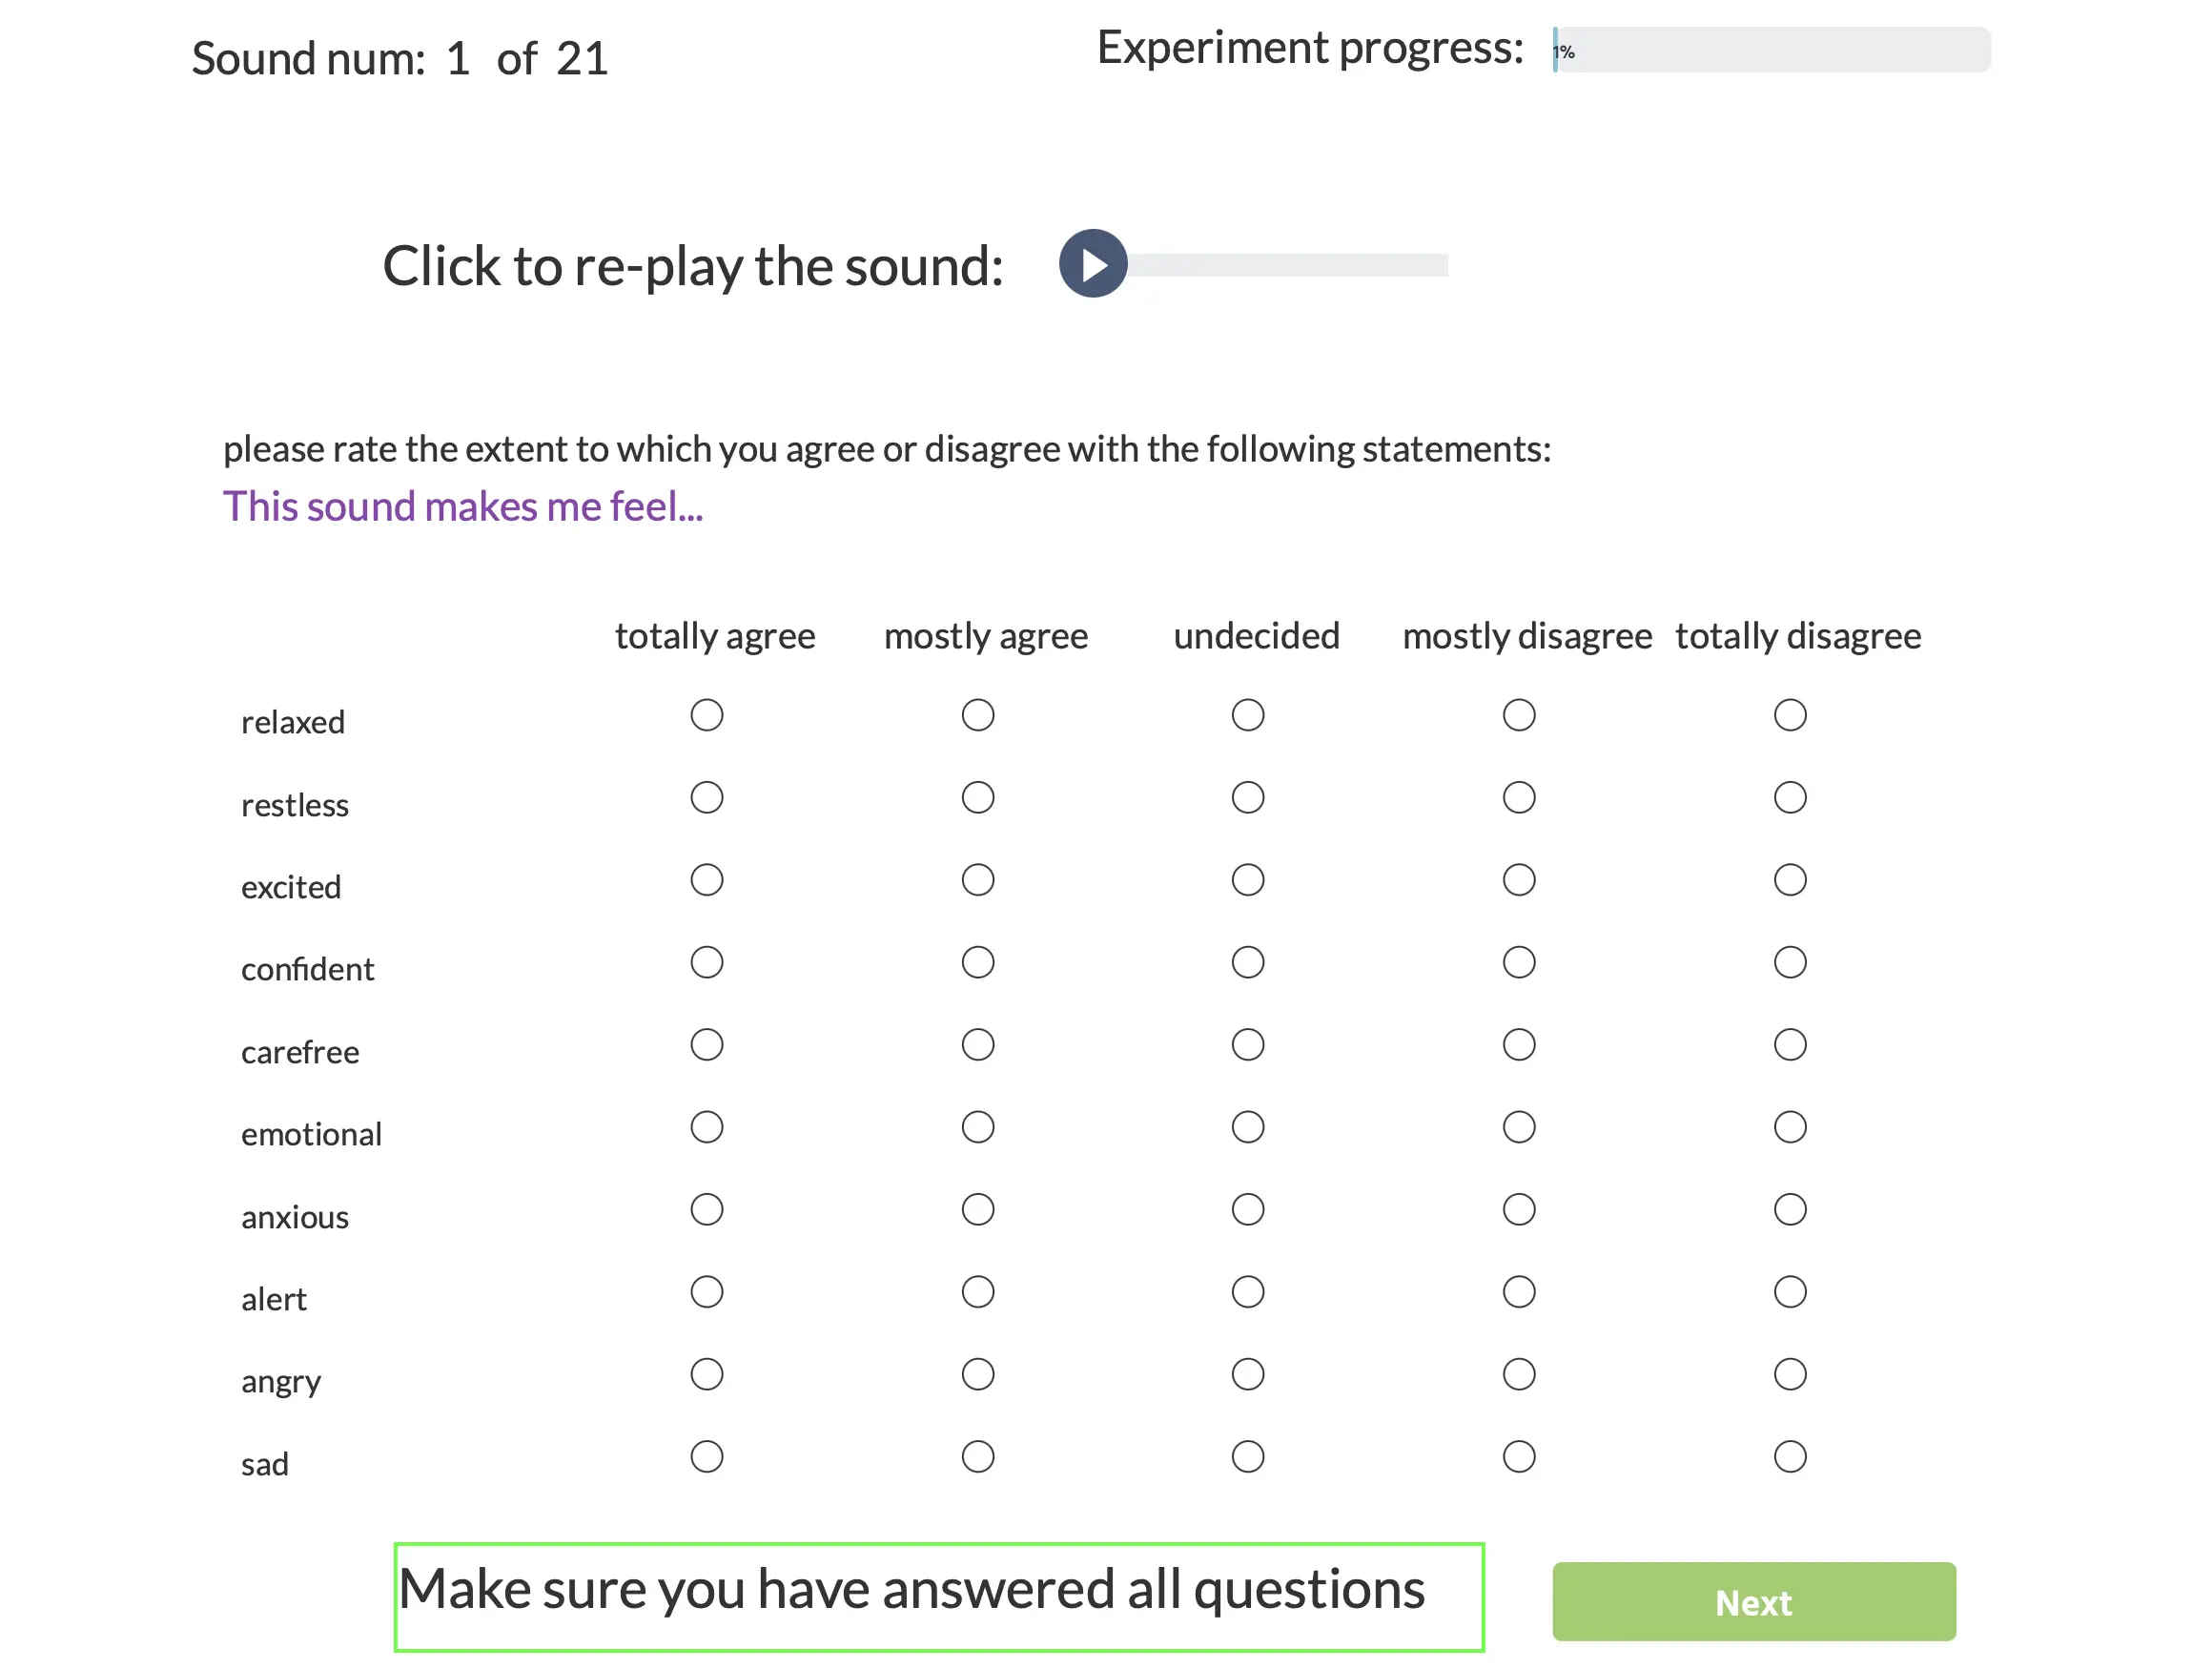Pick undecided for confident
2212x1669 pixels.
click(x=1247, y=962)
